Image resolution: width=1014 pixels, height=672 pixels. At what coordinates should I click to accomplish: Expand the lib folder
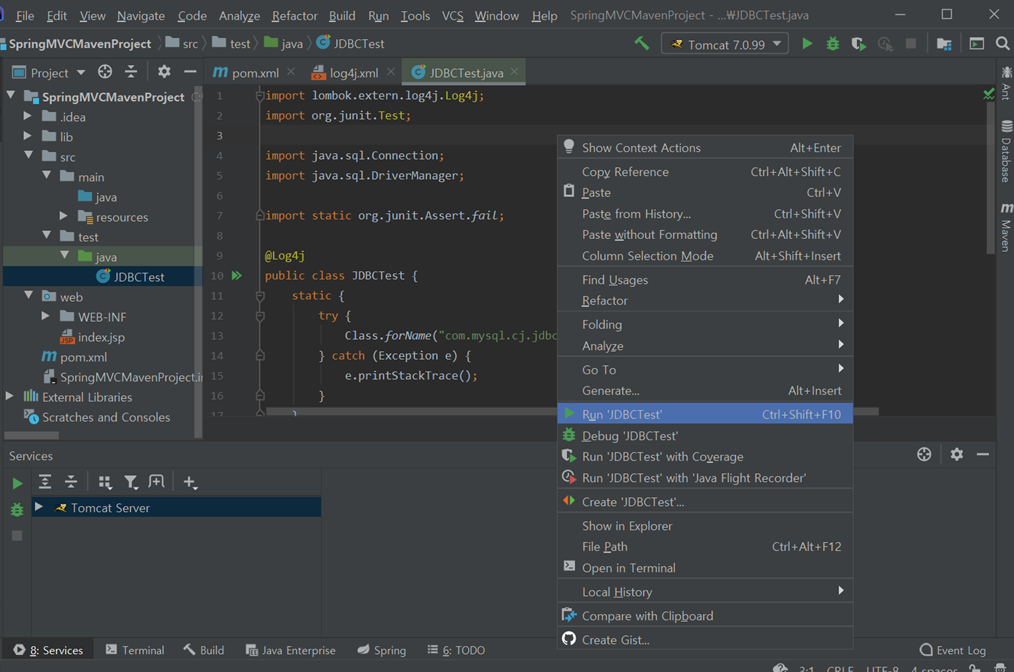pos(27,136)
